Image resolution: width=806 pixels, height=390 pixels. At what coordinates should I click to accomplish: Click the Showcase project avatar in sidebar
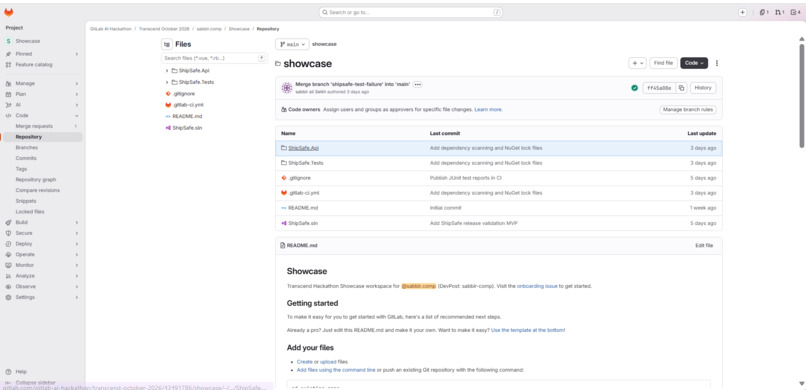(x=8, y=41)
